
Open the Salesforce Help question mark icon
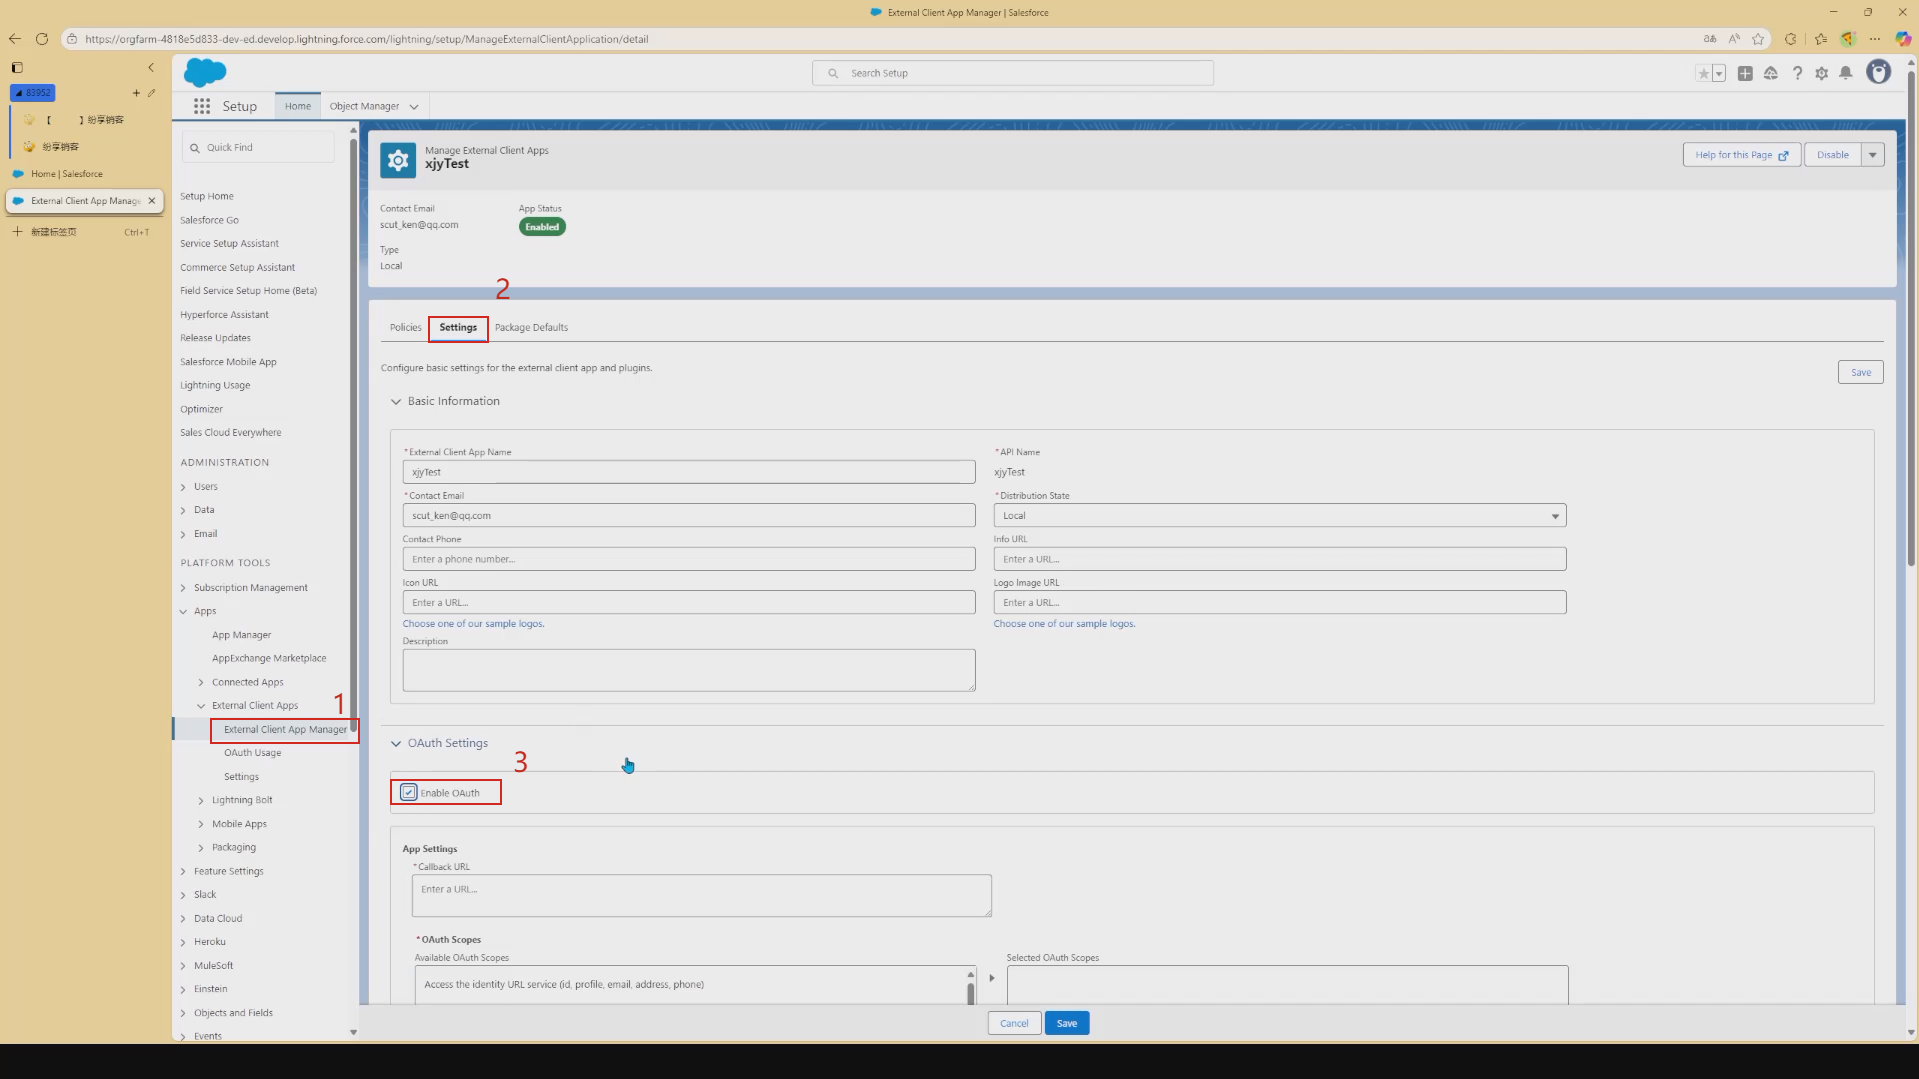tap(1797, 73)
